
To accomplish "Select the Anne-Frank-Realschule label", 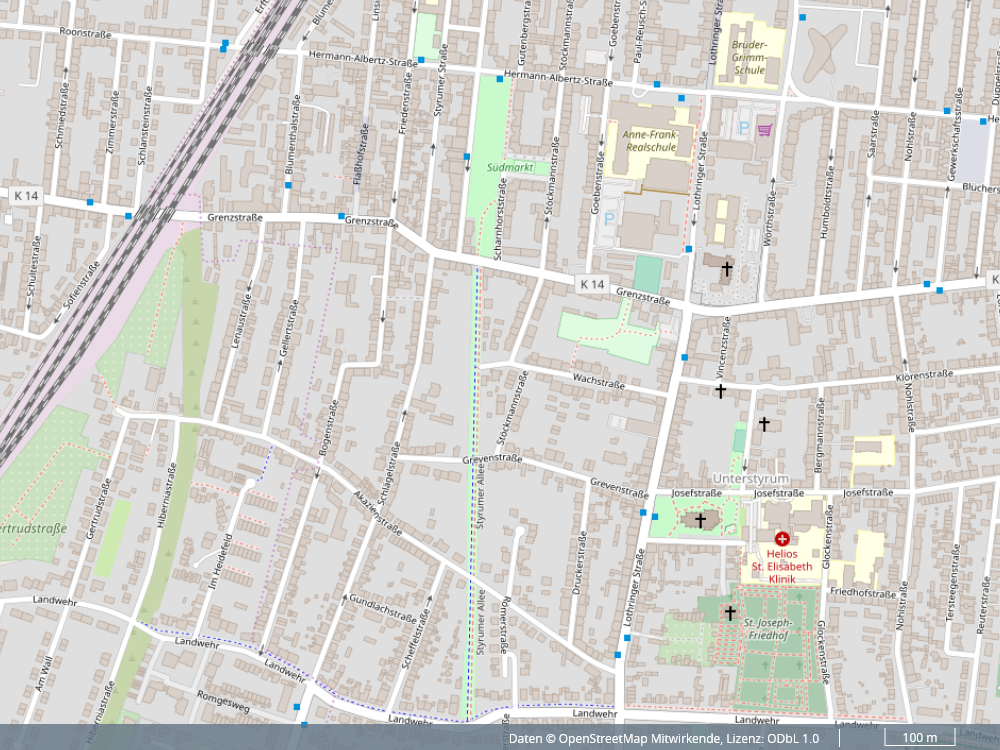I will pyautogui.click(x=650, y=140).
